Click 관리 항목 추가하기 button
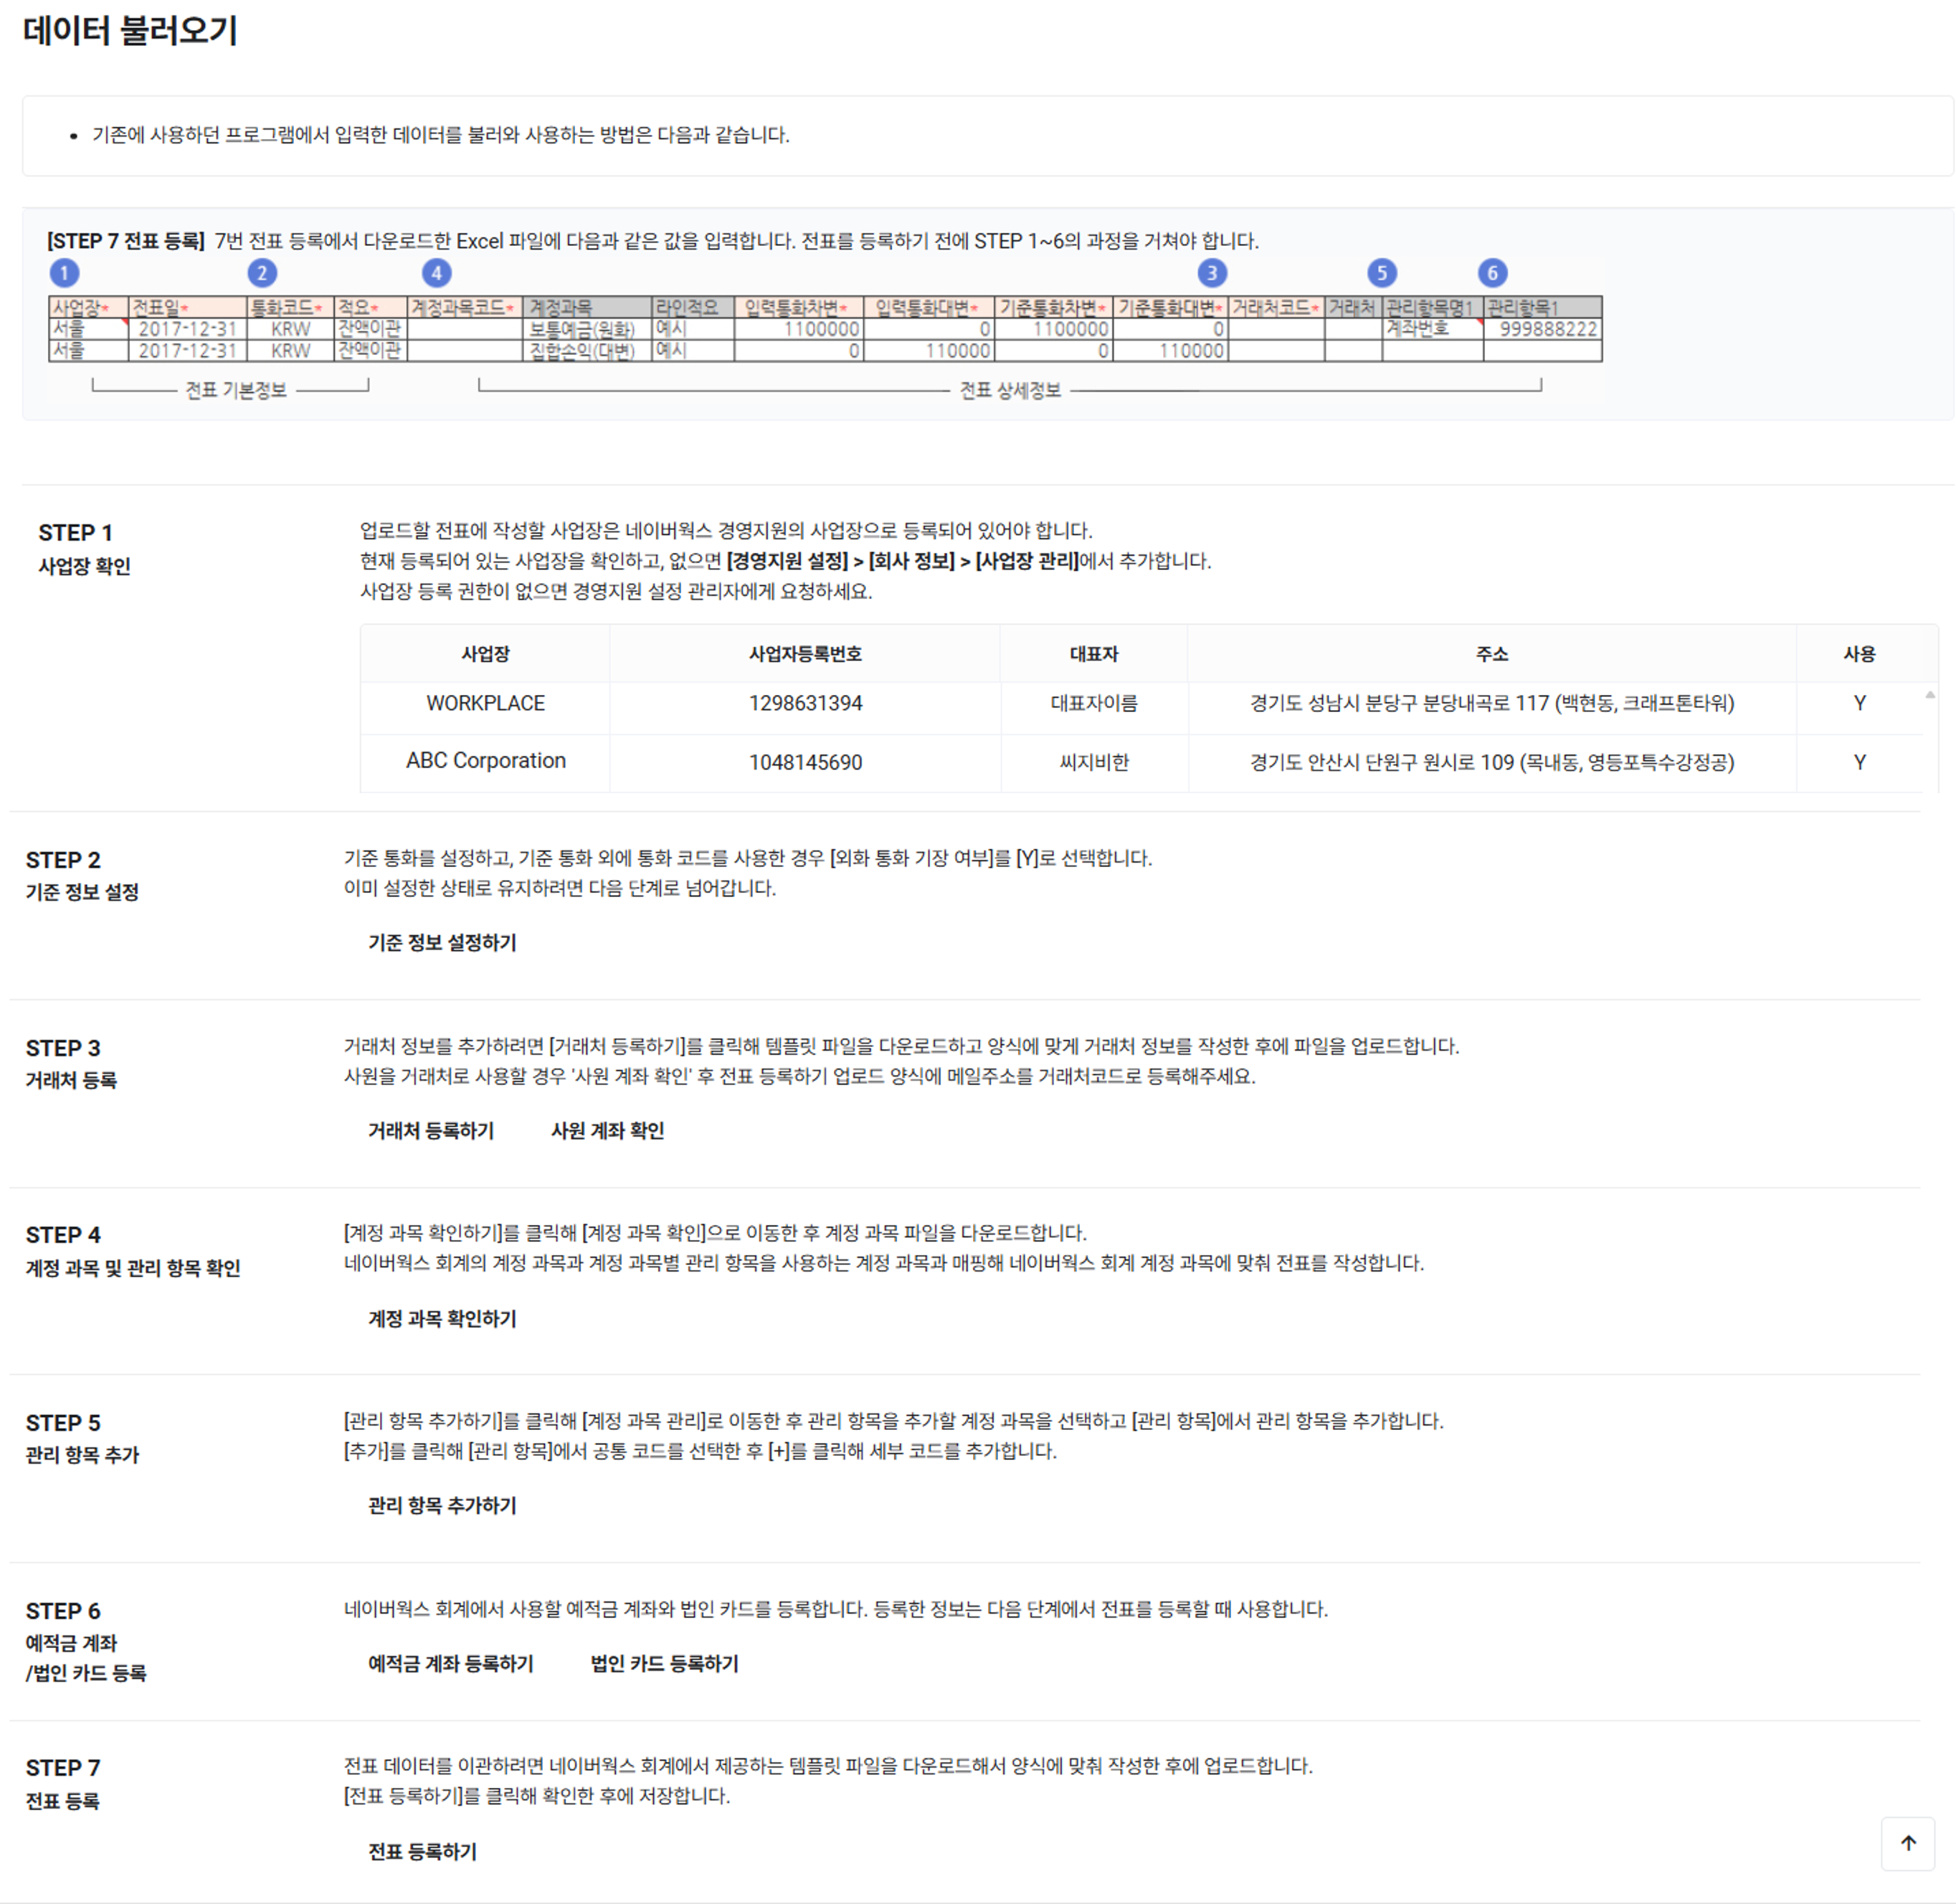This screenshot has width=1956, height=1904. point(442,1505)
